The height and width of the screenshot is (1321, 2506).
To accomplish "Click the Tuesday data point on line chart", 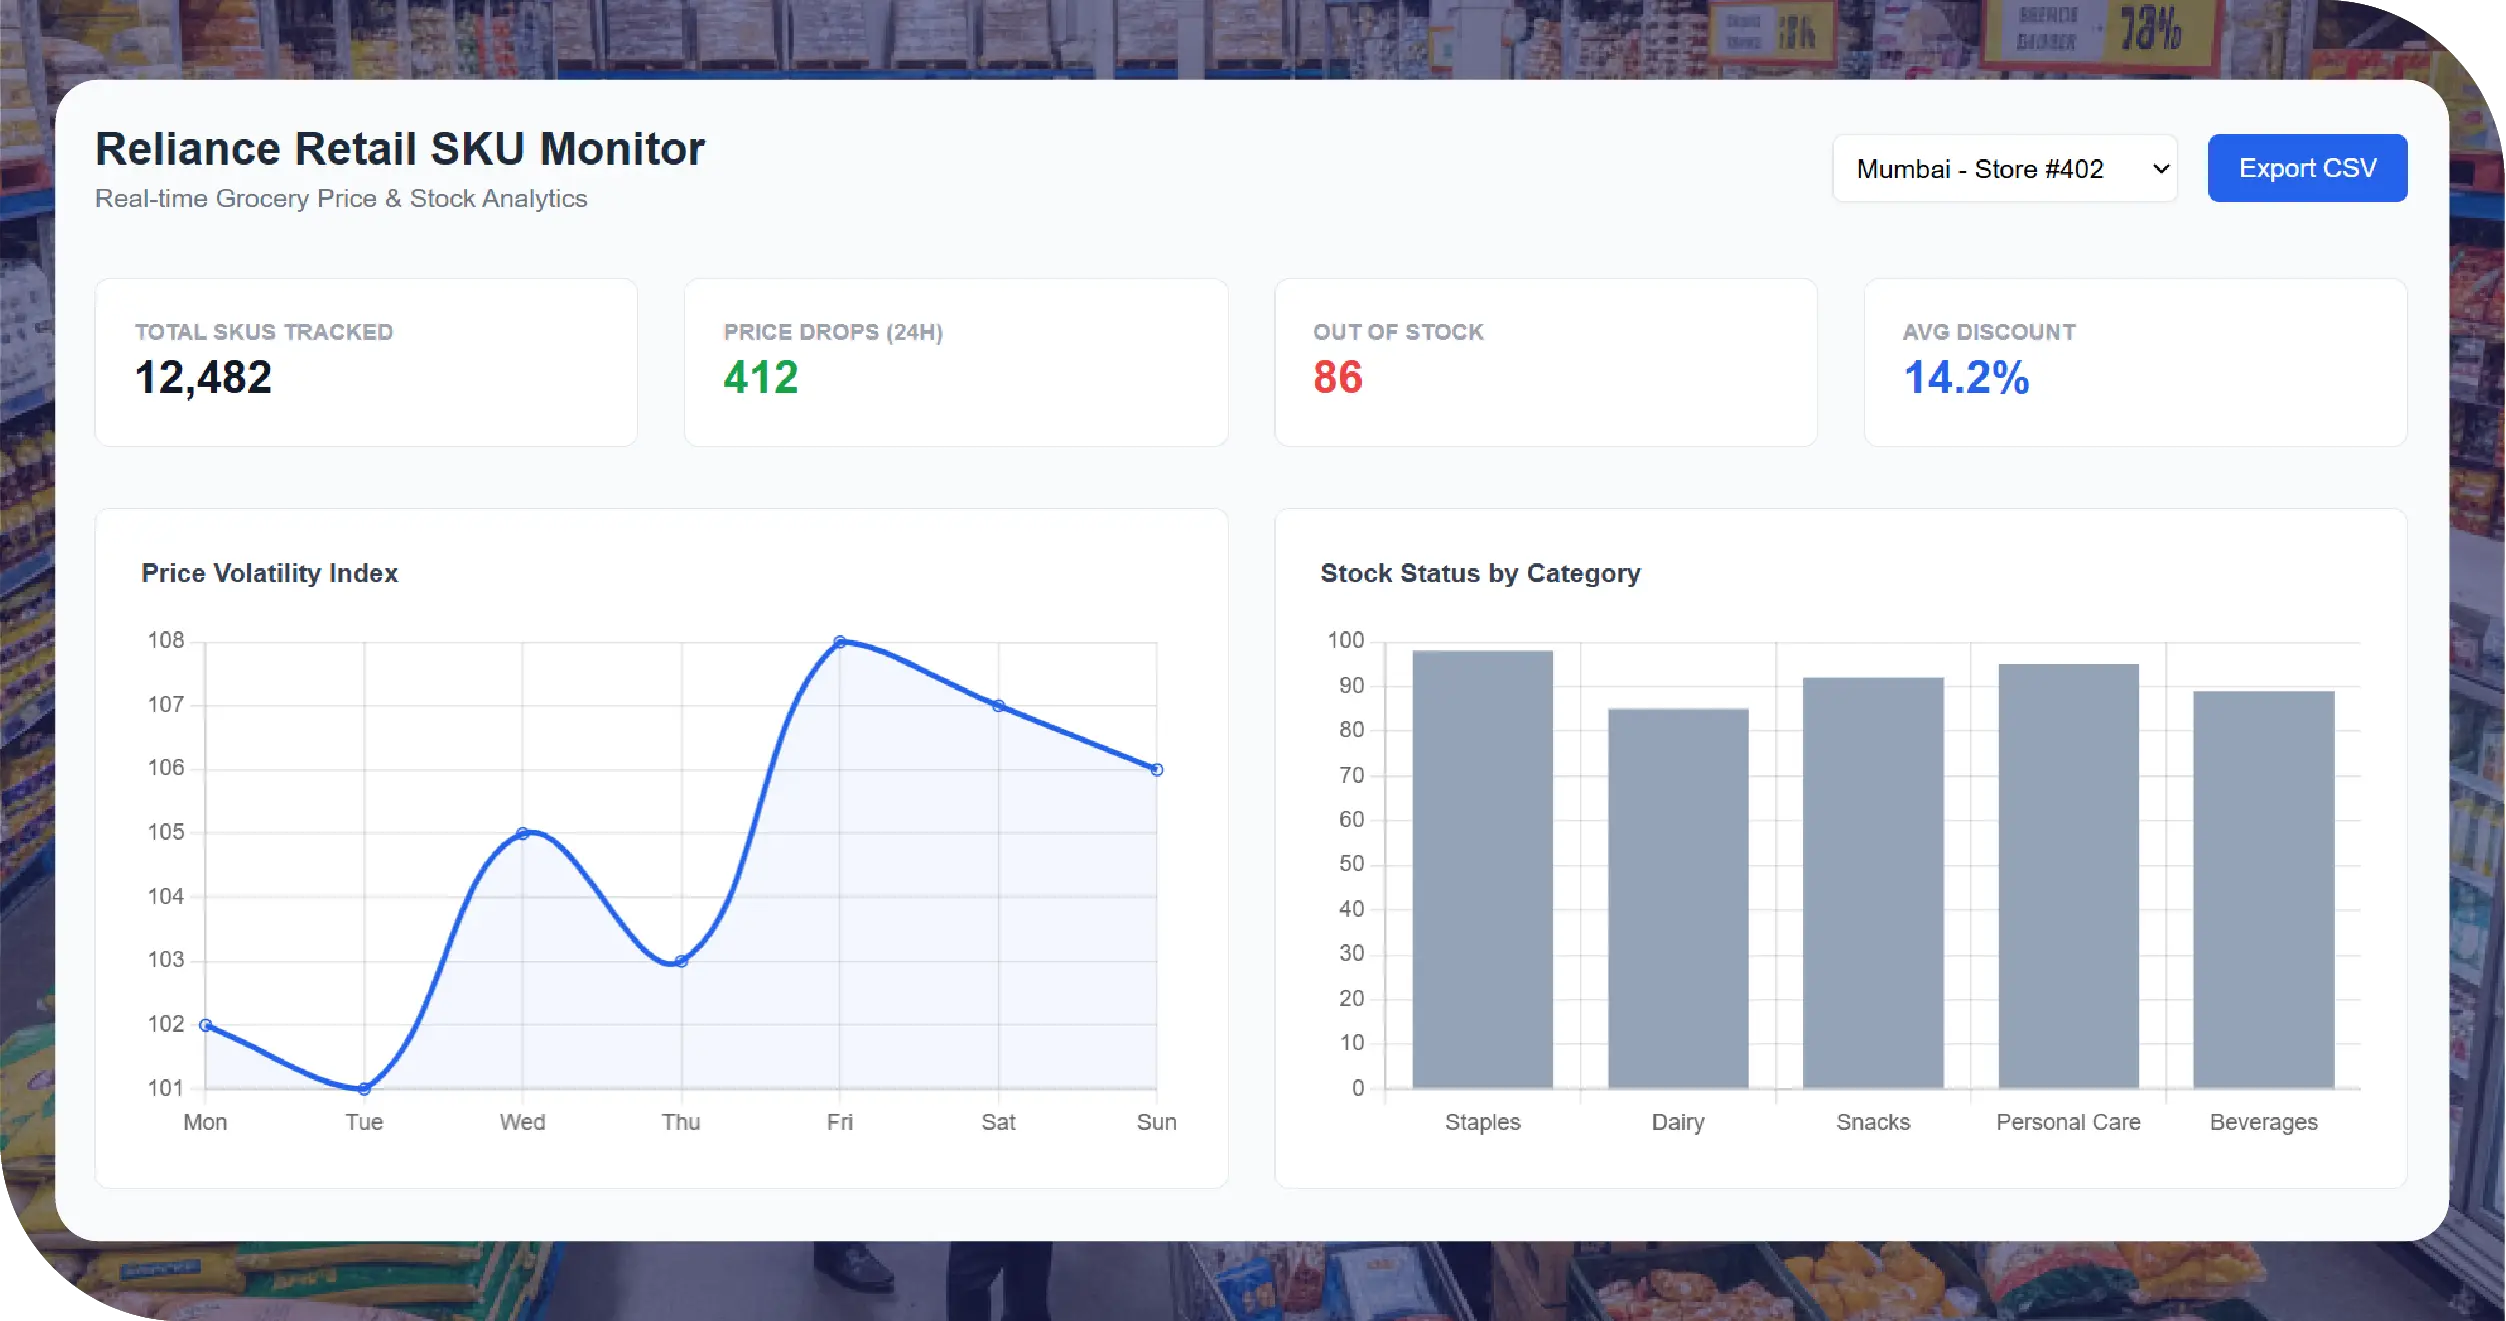I will click(x=364, y=1088).
